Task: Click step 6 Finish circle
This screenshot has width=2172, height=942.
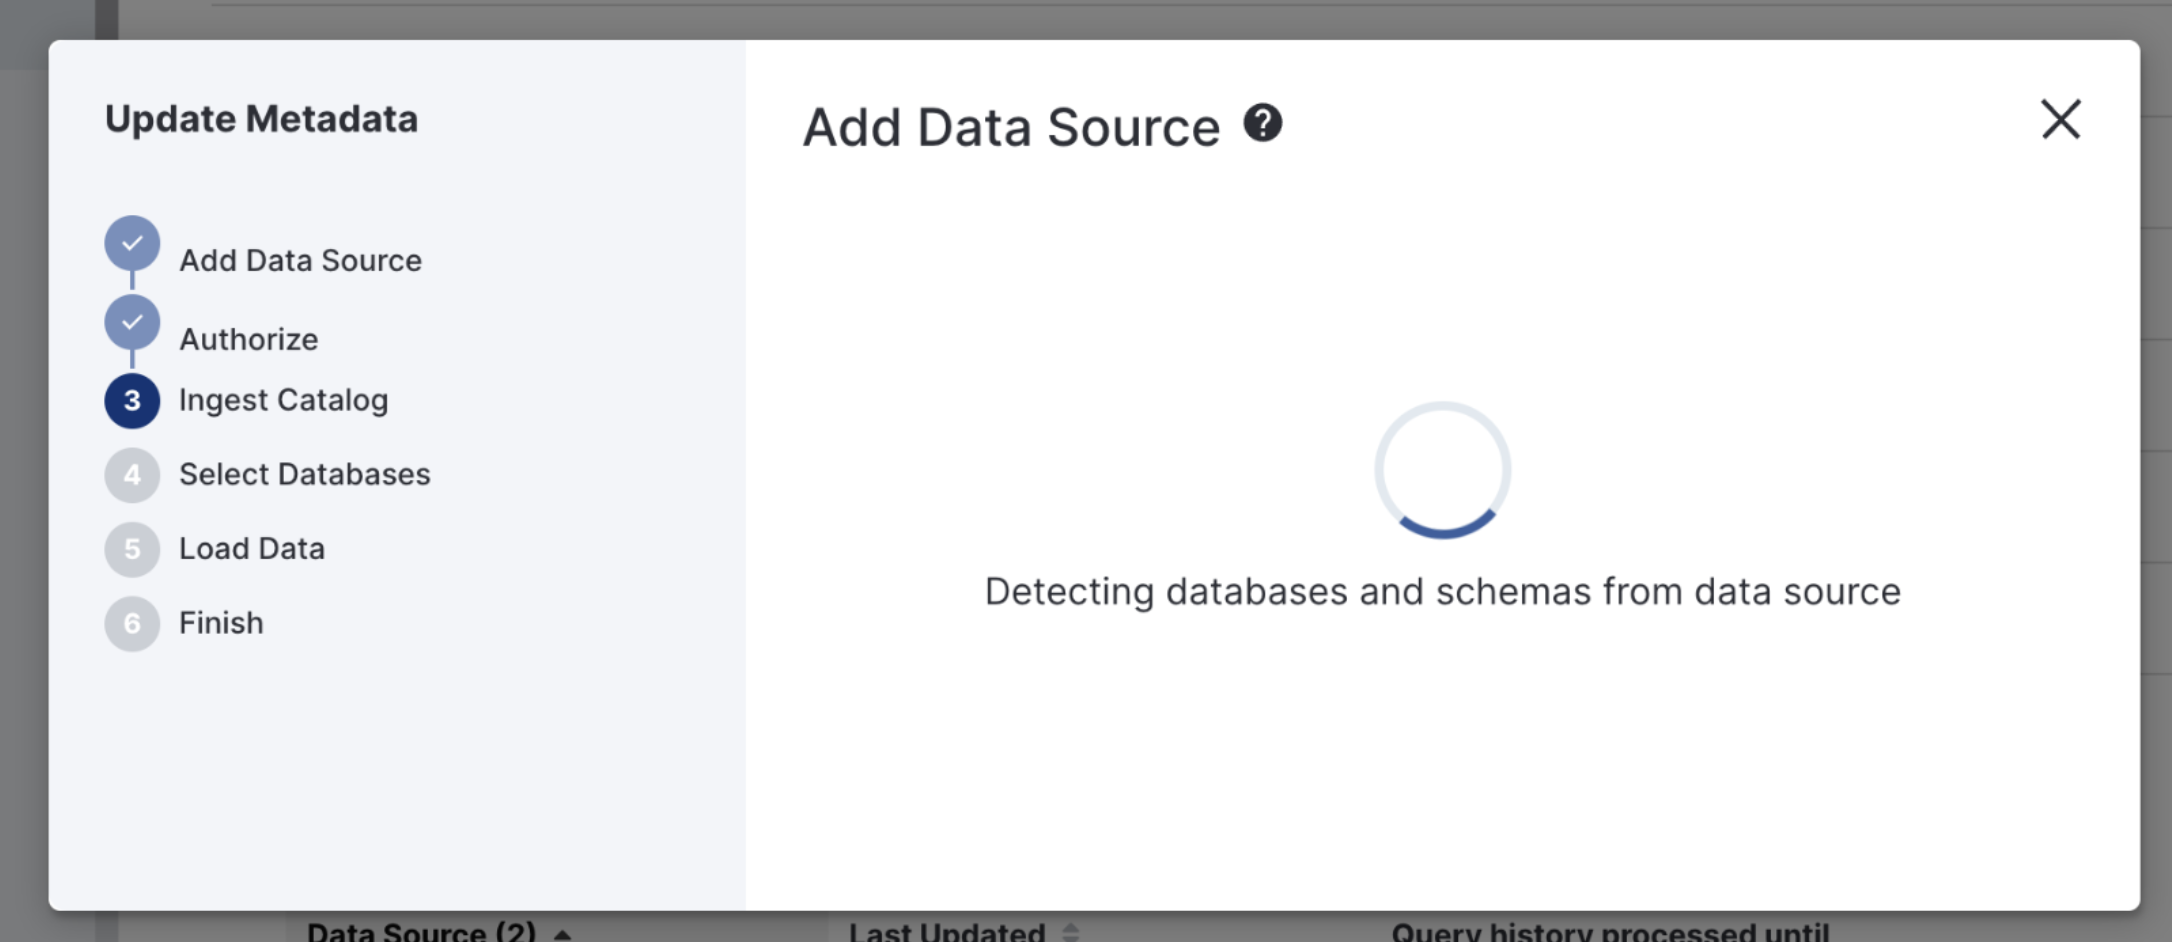Action: 132,624
